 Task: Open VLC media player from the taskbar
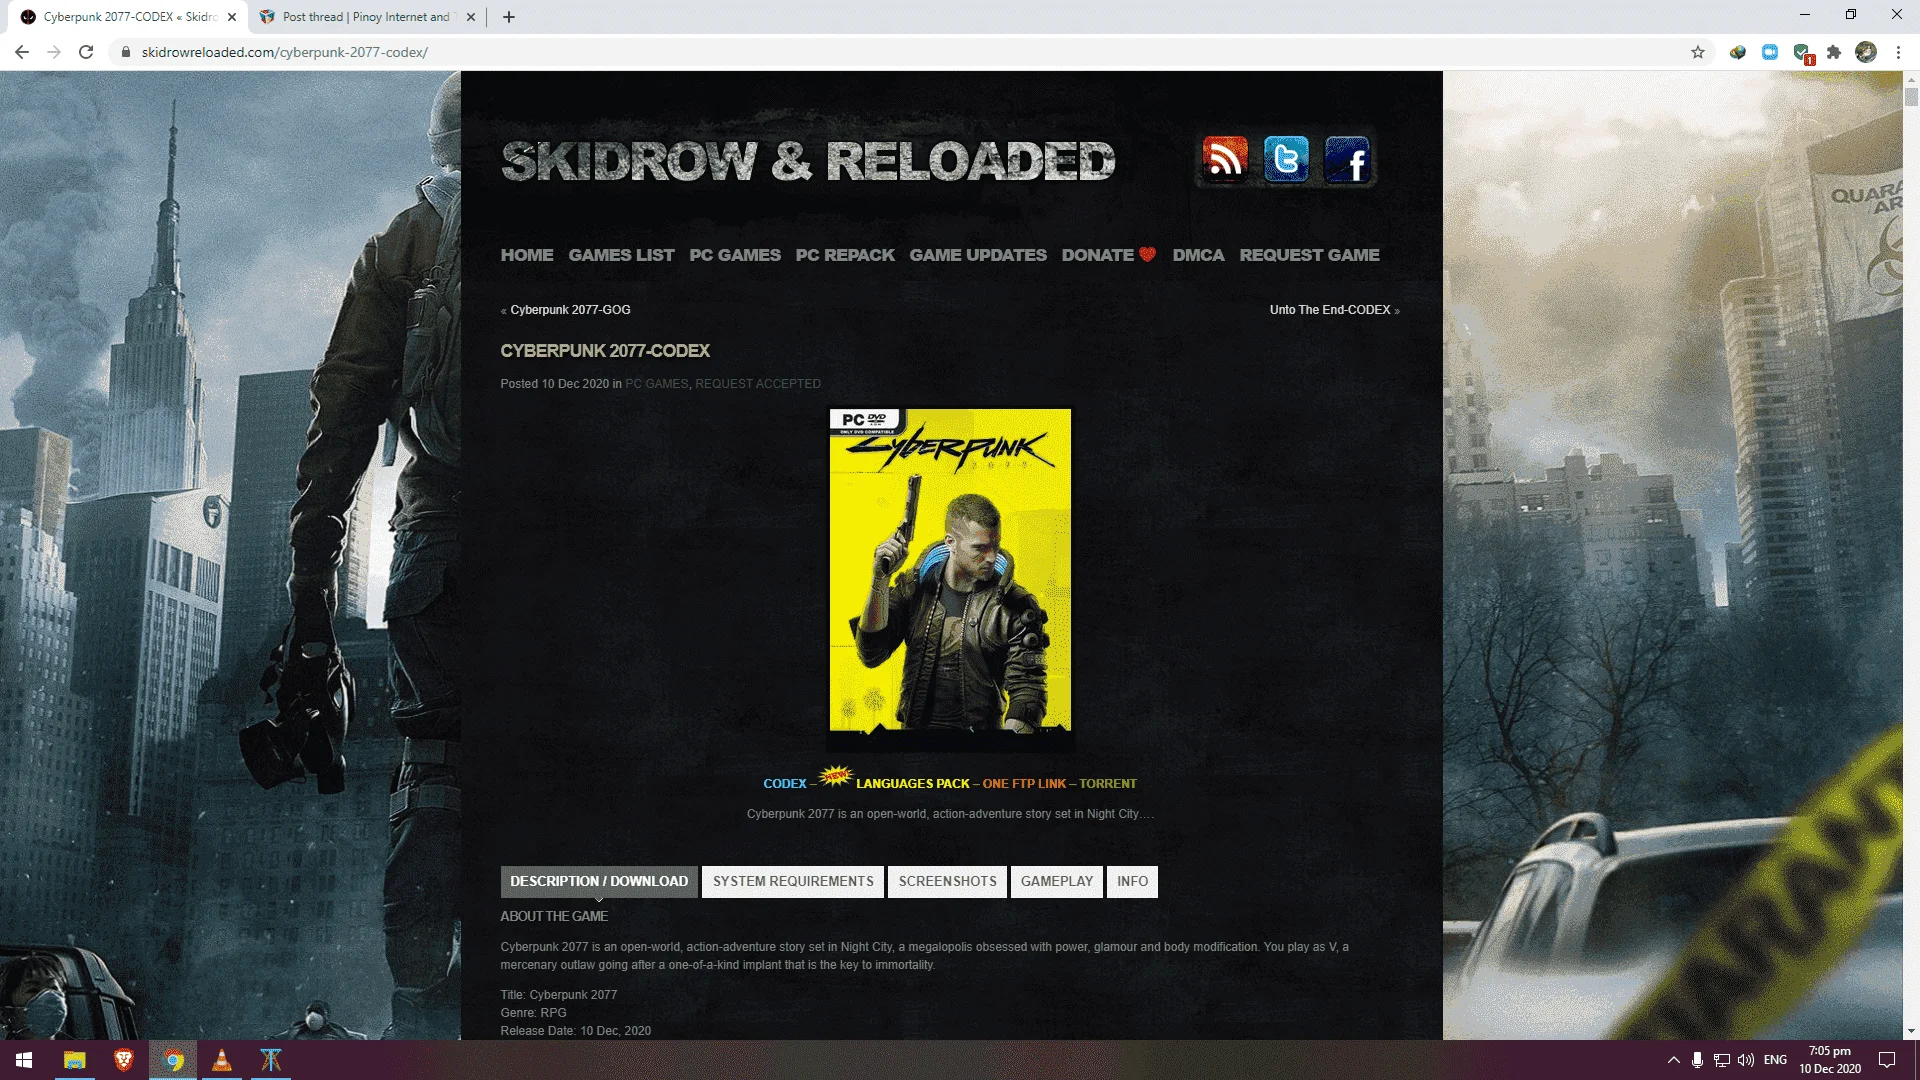(x=222, y=1060)
